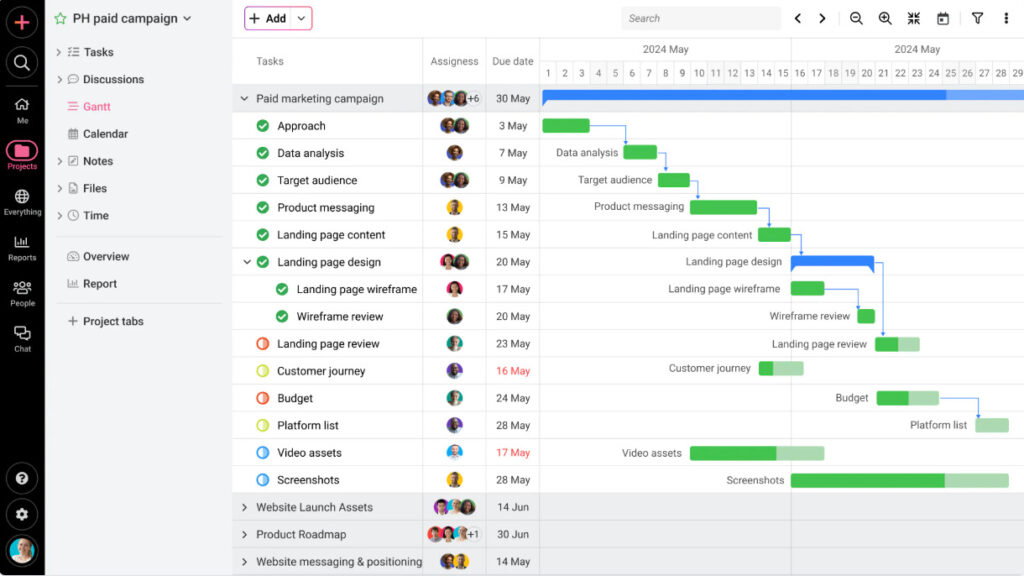Image resolution: width=1024 pixels, height=576 pixels.
Task: Open the three-dot options menu on the toolbar
Action: [x=1006, y=18]
